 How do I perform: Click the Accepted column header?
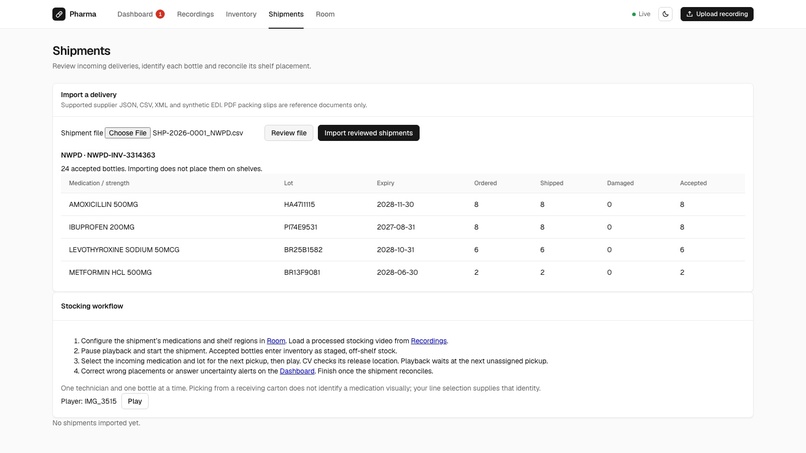point(693,183)
